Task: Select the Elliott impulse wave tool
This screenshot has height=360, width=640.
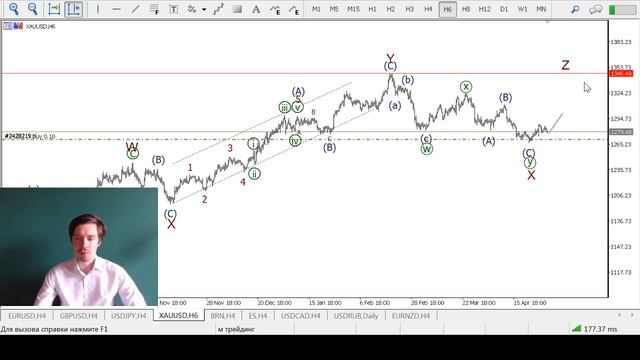Action: (275, 9)
